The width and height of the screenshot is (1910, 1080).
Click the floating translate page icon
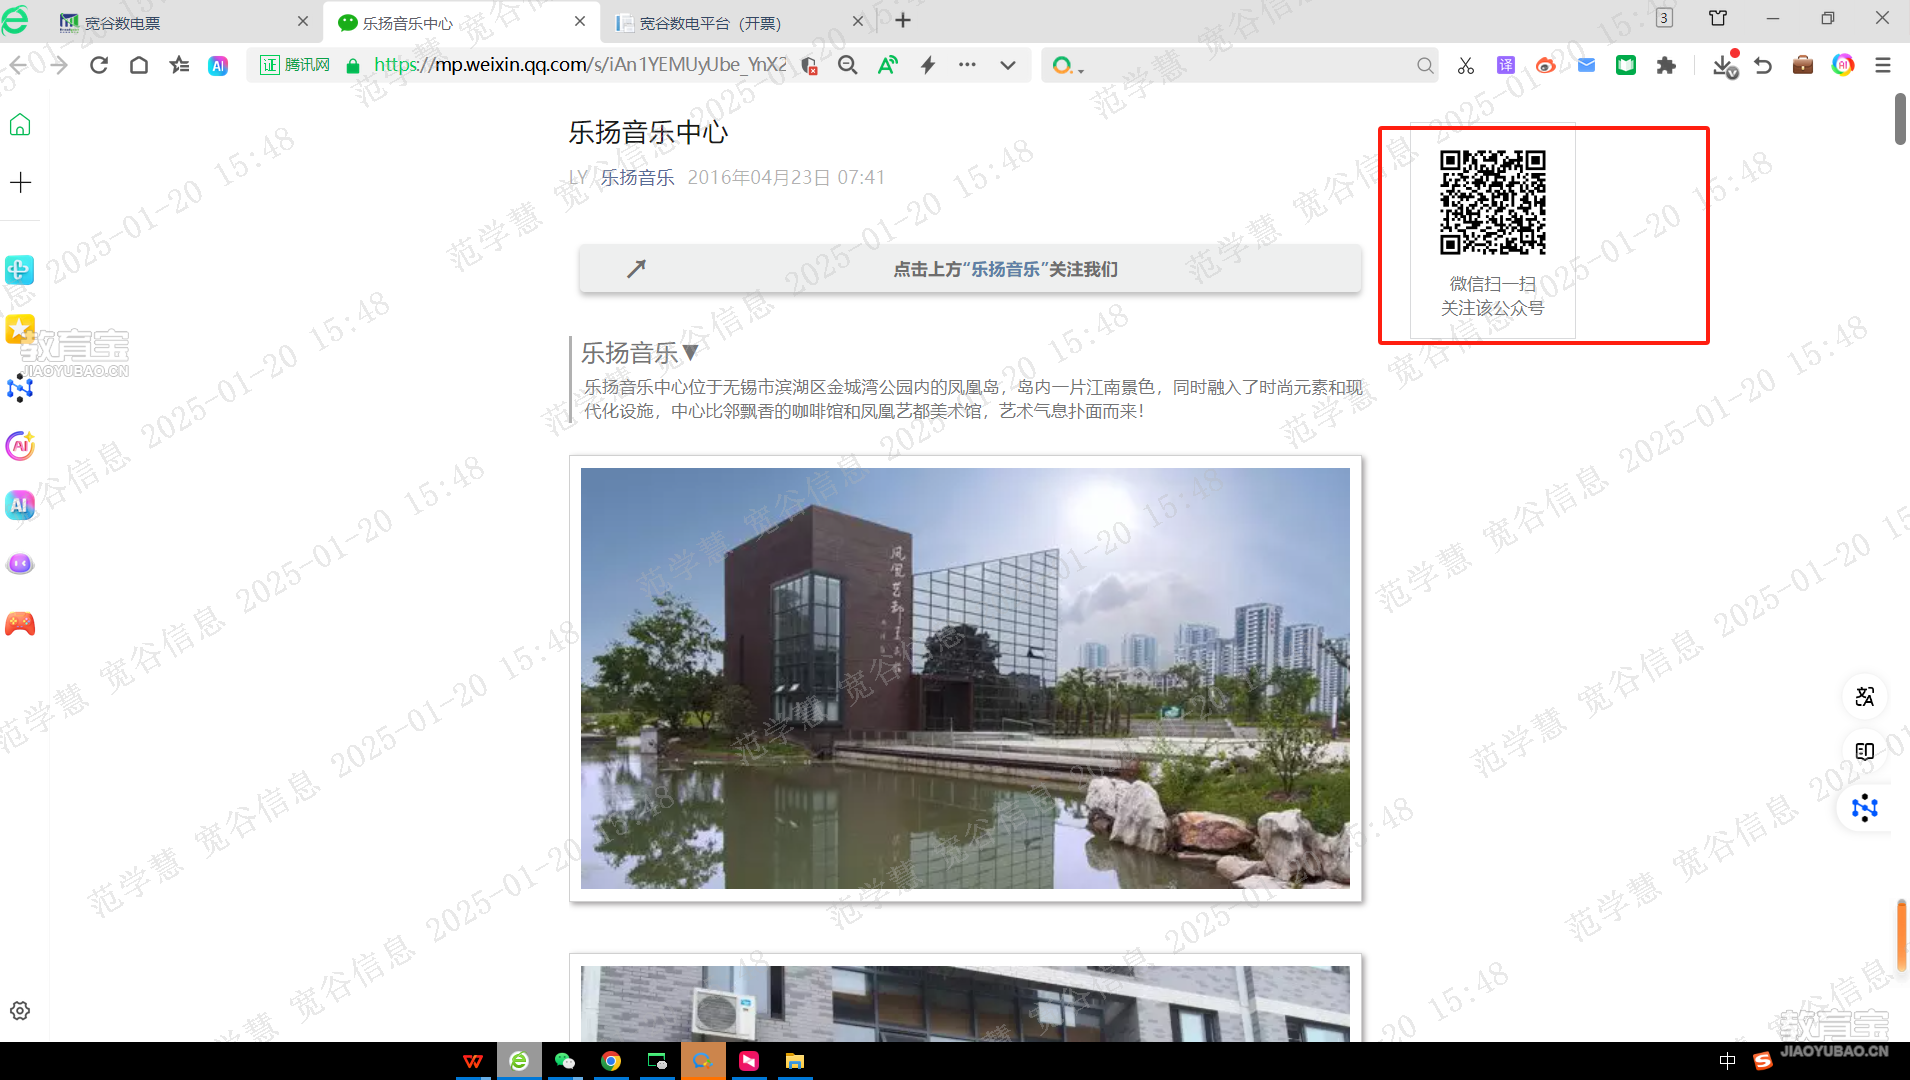pyautogui.click(x=1865, y=697)
